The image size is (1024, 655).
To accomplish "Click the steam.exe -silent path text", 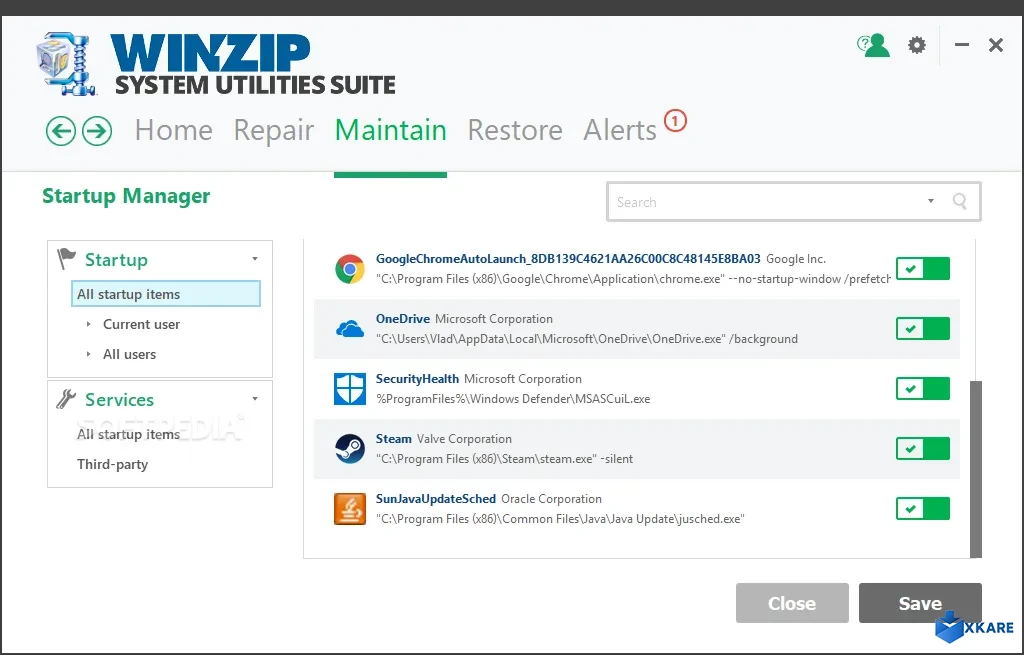I will [x=504, y=459].
